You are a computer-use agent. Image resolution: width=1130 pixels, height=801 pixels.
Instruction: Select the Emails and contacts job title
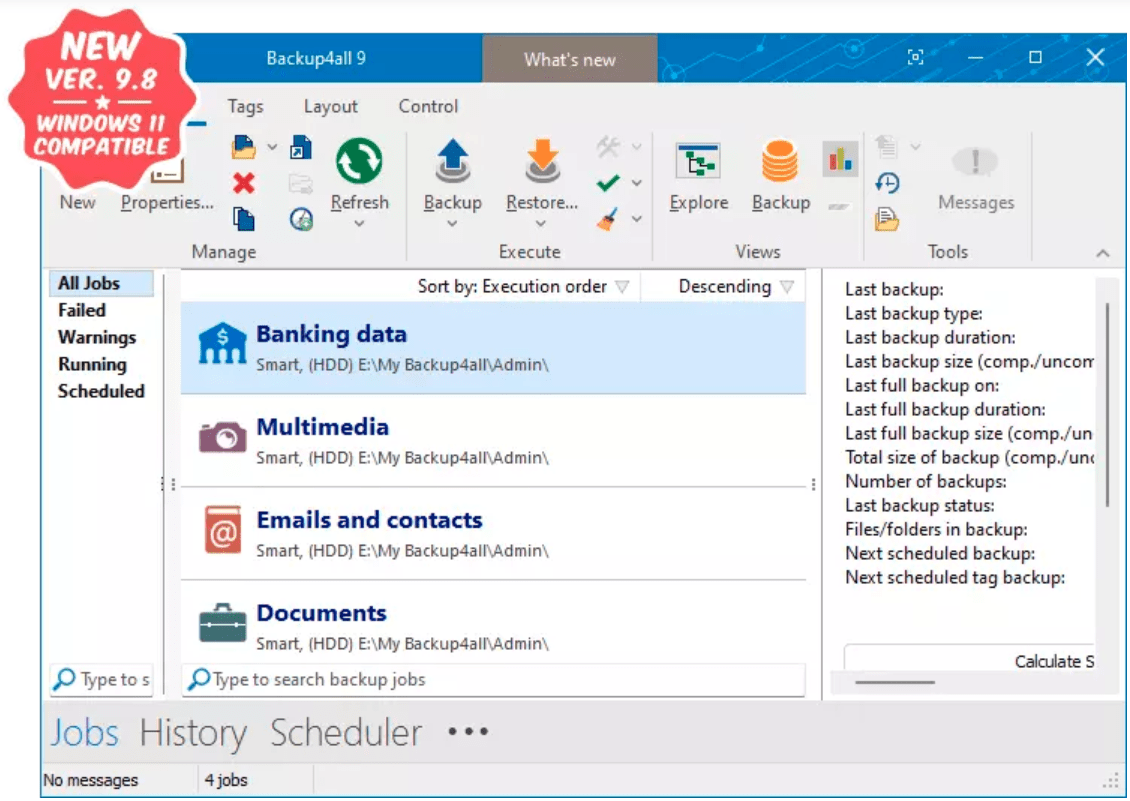[x=370, y=520]
